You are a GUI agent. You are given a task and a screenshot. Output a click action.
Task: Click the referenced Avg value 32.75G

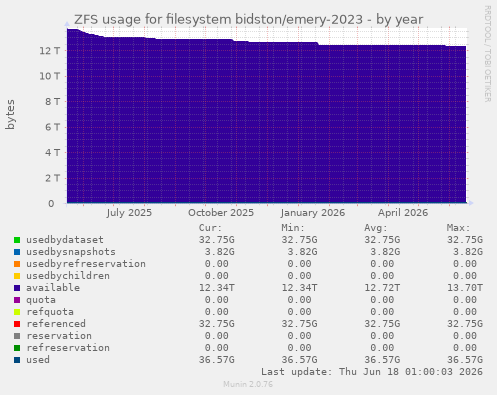[382, 324]
